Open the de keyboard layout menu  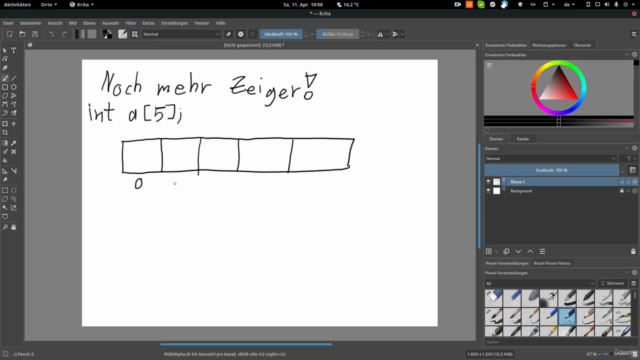click(569, 4)
